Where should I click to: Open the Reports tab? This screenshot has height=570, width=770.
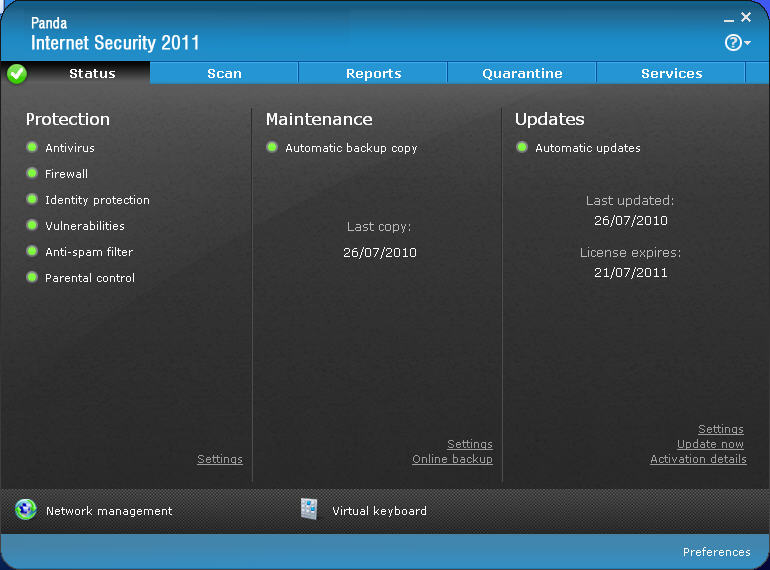(x=373, y=74)
